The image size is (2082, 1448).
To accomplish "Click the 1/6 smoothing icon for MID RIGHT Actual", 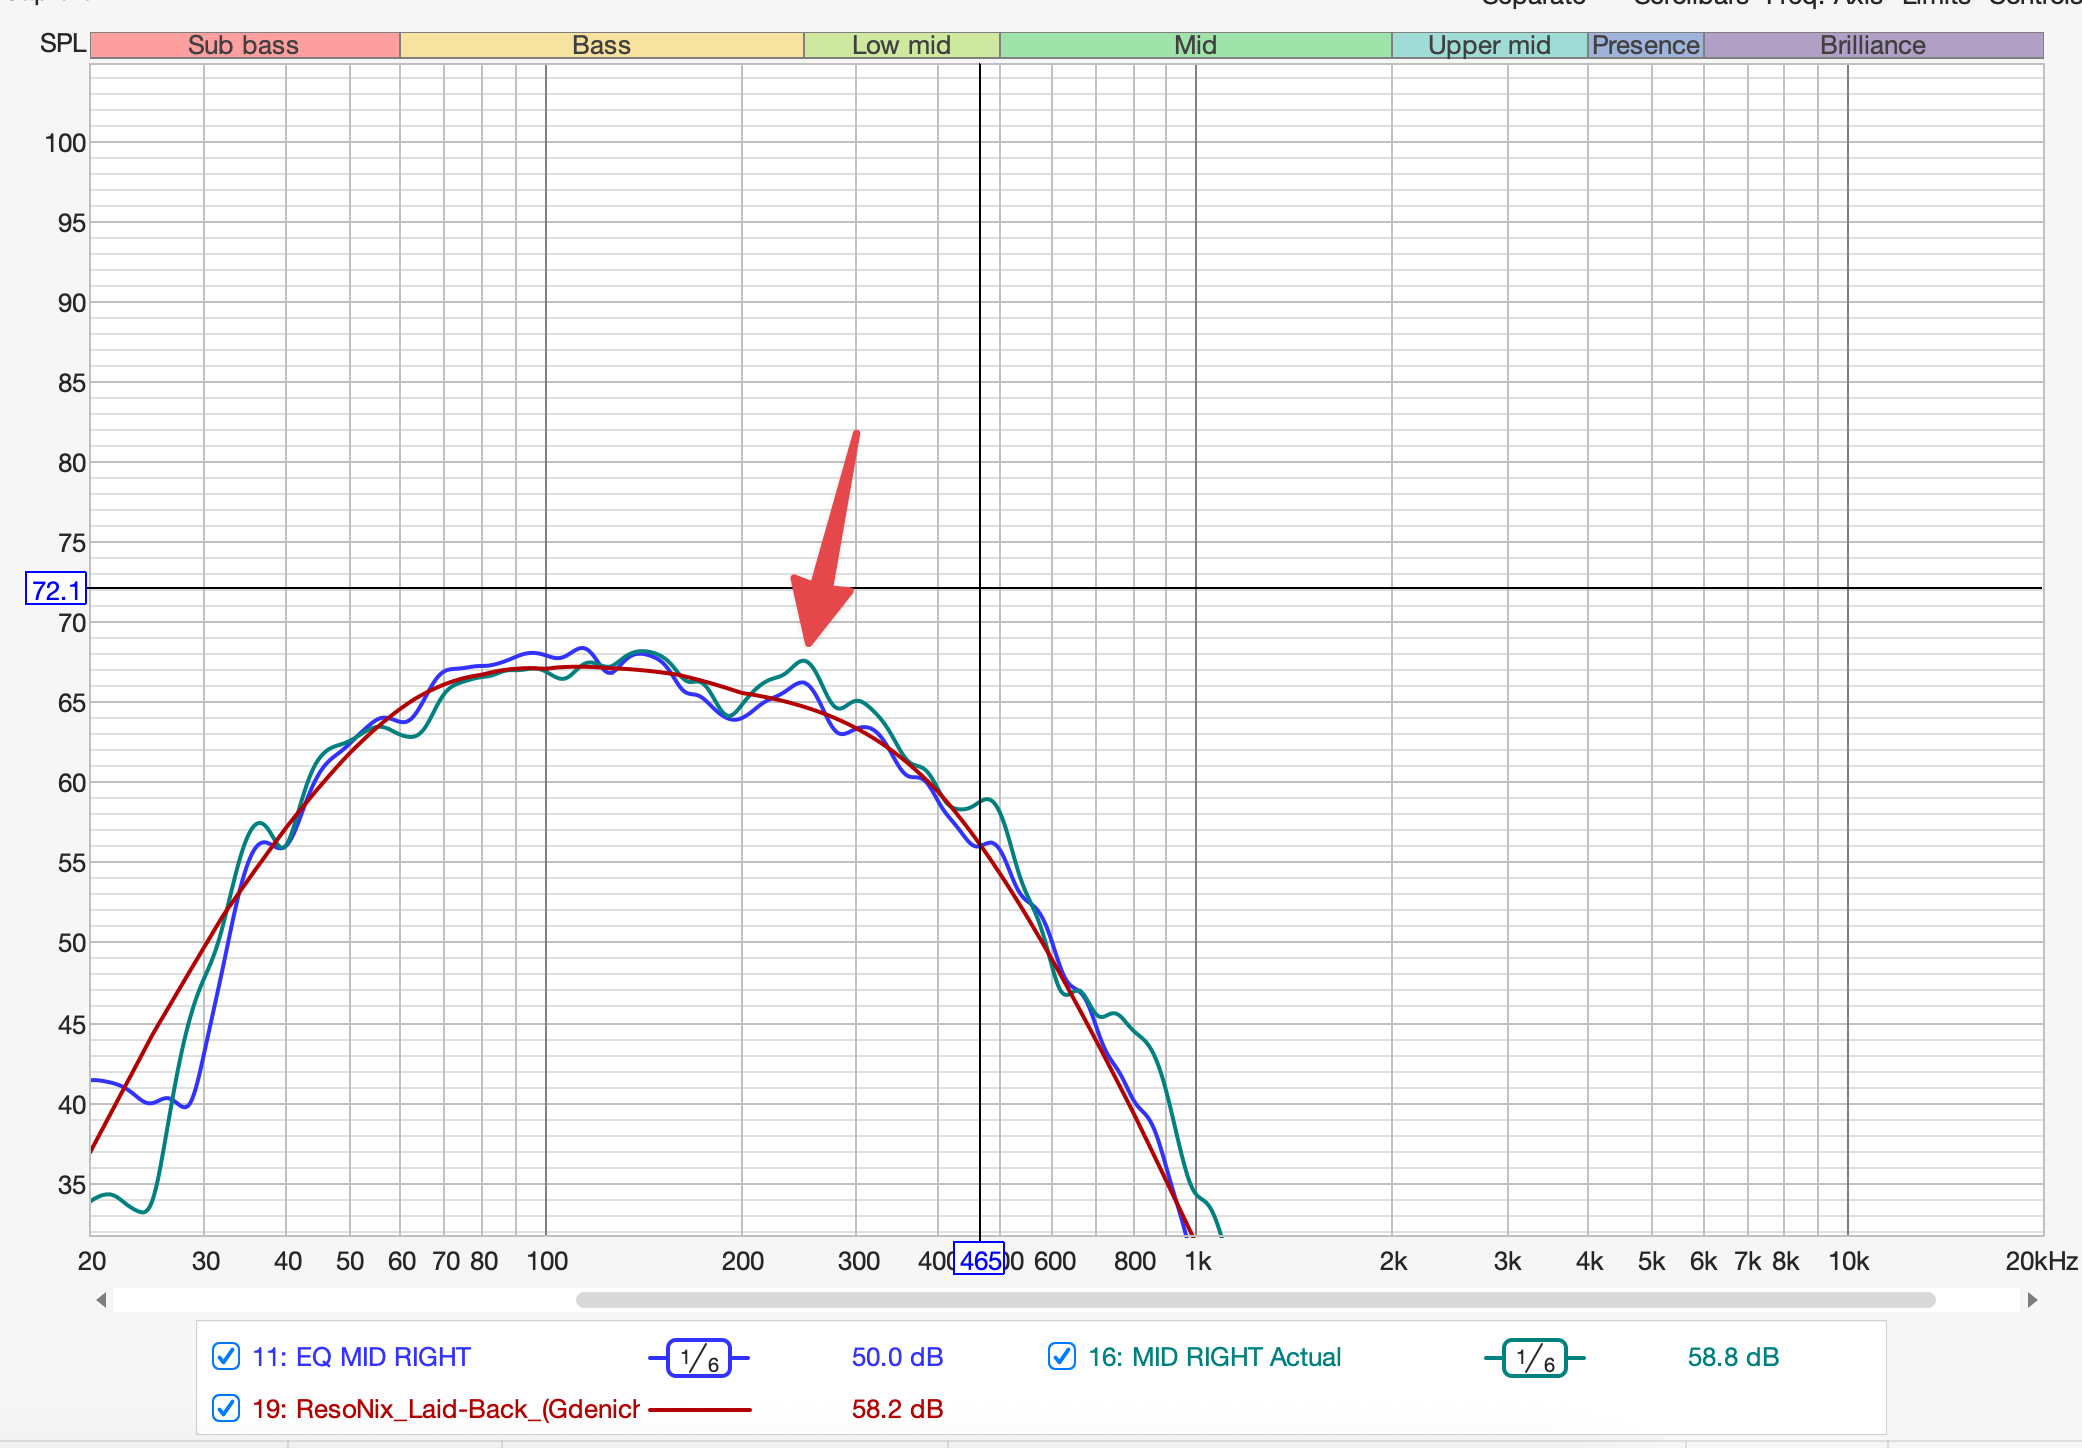I will [x=1535, y=1358].
